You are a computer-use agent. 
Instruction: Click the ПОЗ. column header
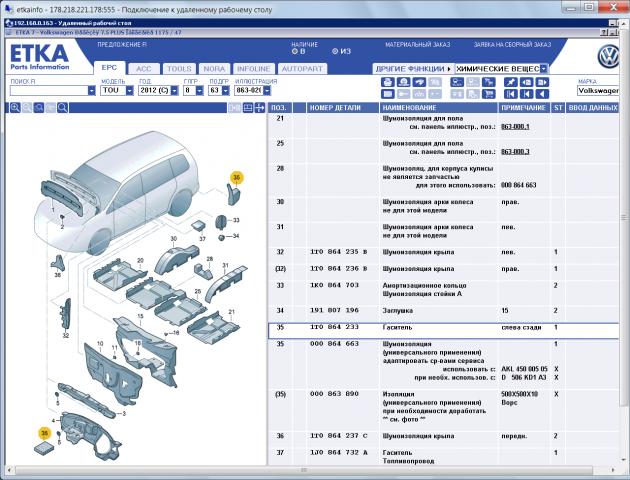click(x=279, y=108)
